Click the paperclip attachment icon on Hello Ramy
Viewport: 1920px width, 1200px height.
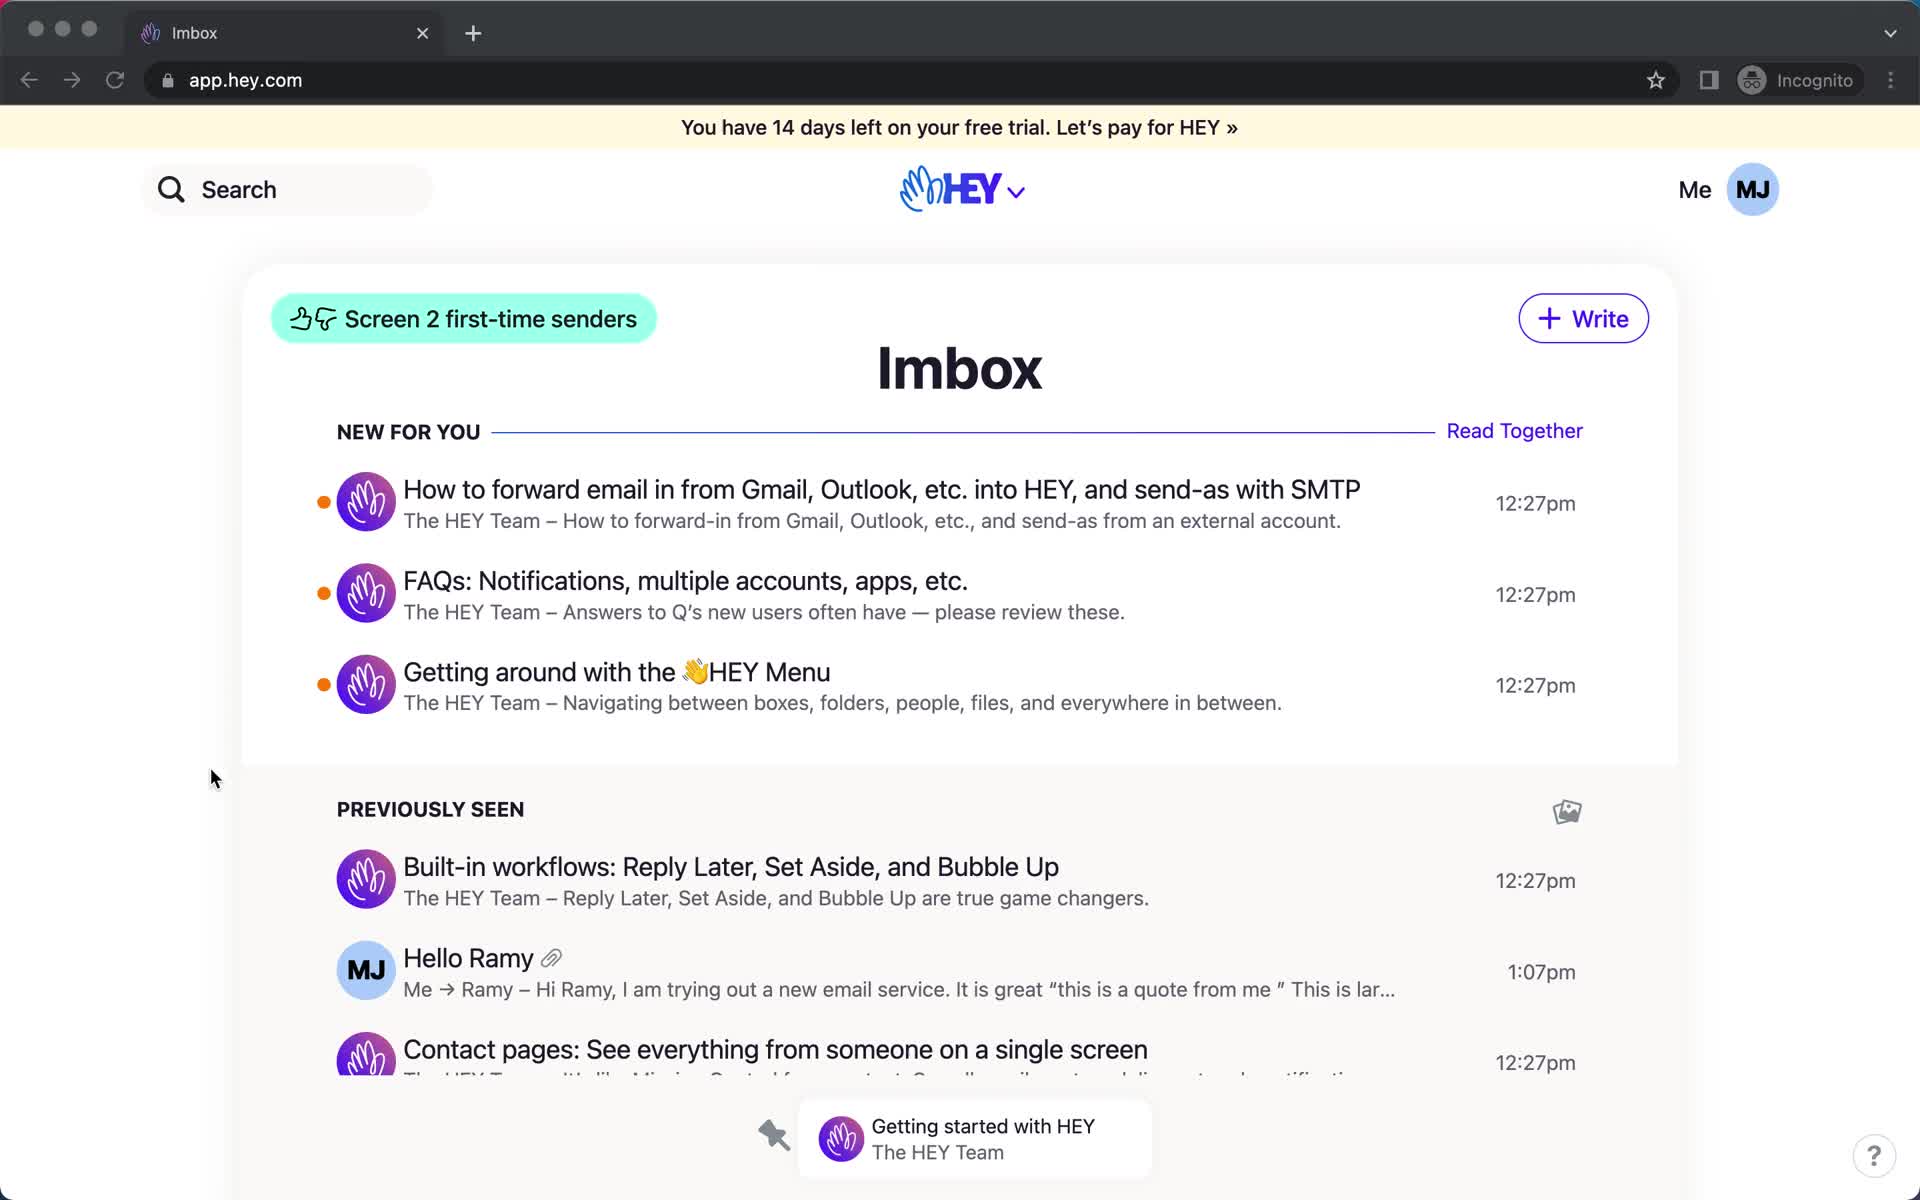(551, 958)
